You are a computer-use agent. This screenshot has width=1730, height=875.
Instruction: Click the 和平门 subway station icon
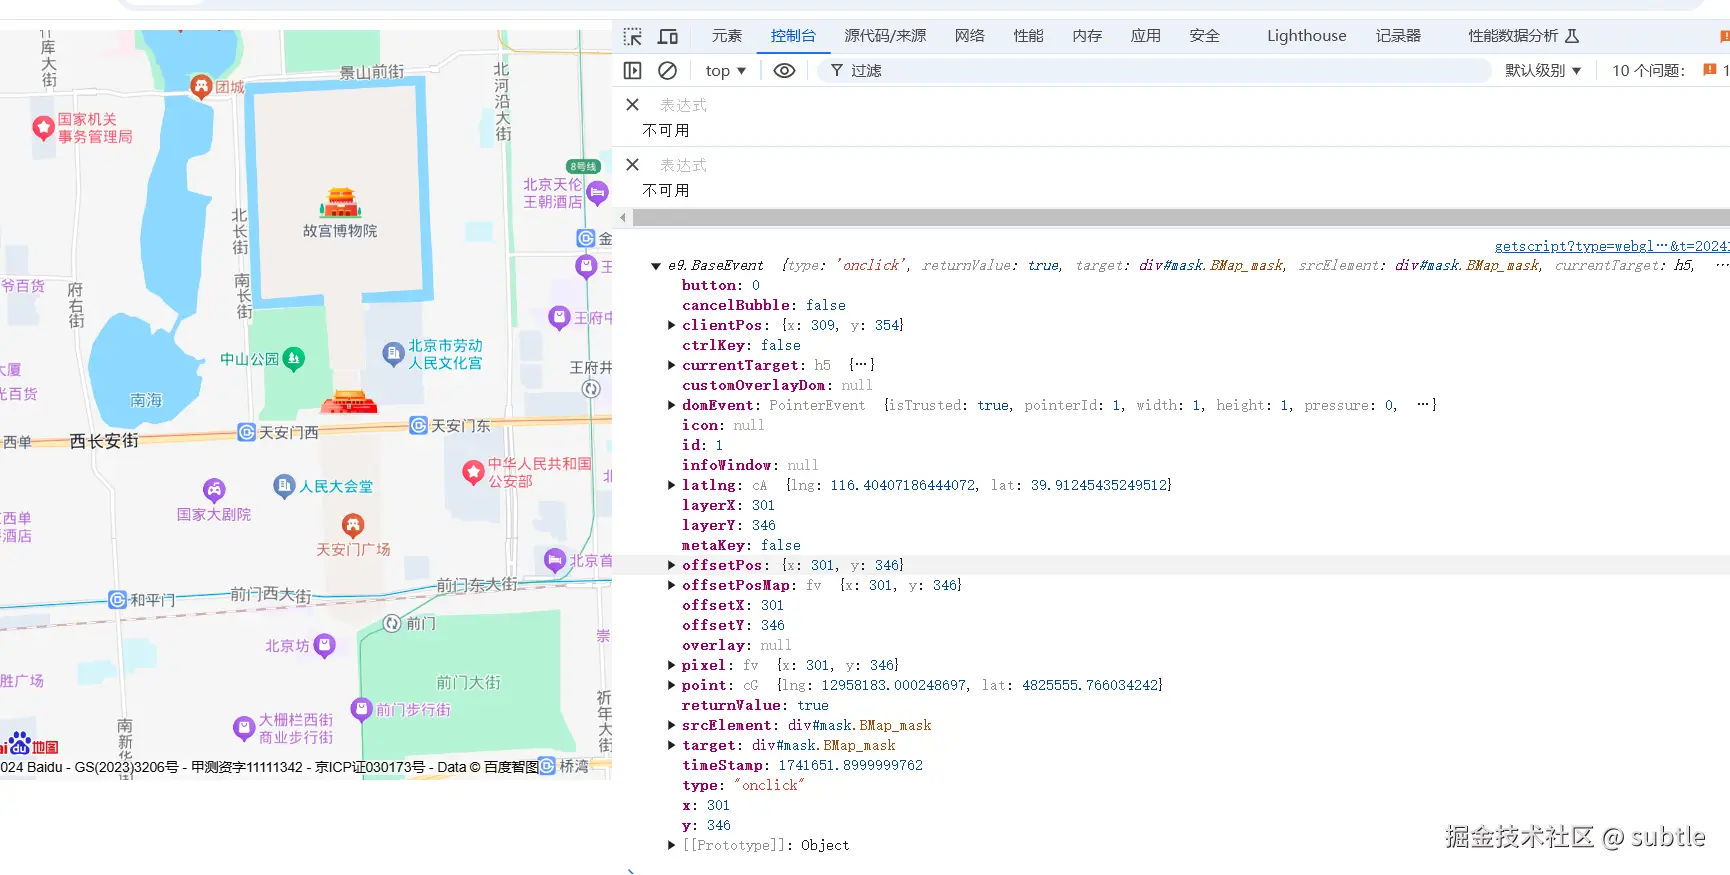click(x=118, y=600)
